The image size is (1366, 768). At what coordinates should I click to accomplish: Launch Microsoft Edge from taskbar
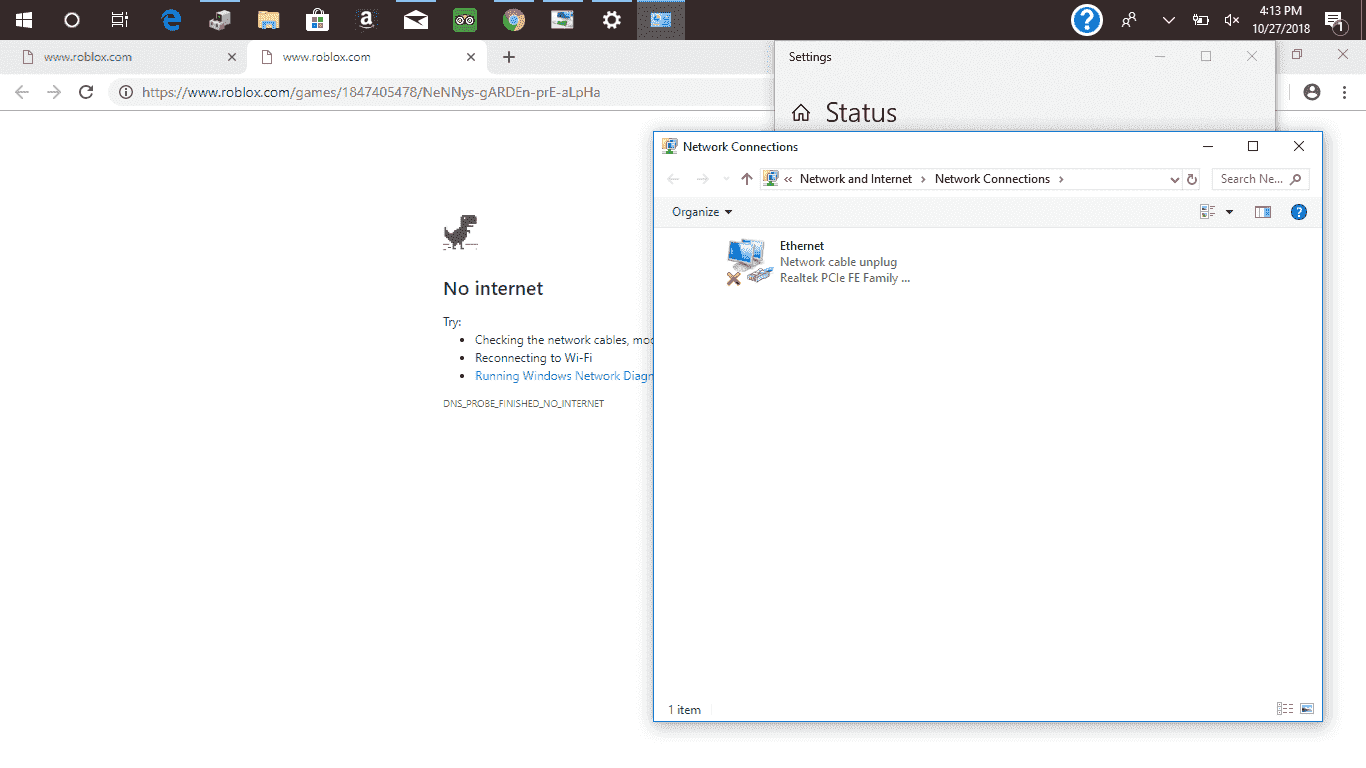click(171, 19)
